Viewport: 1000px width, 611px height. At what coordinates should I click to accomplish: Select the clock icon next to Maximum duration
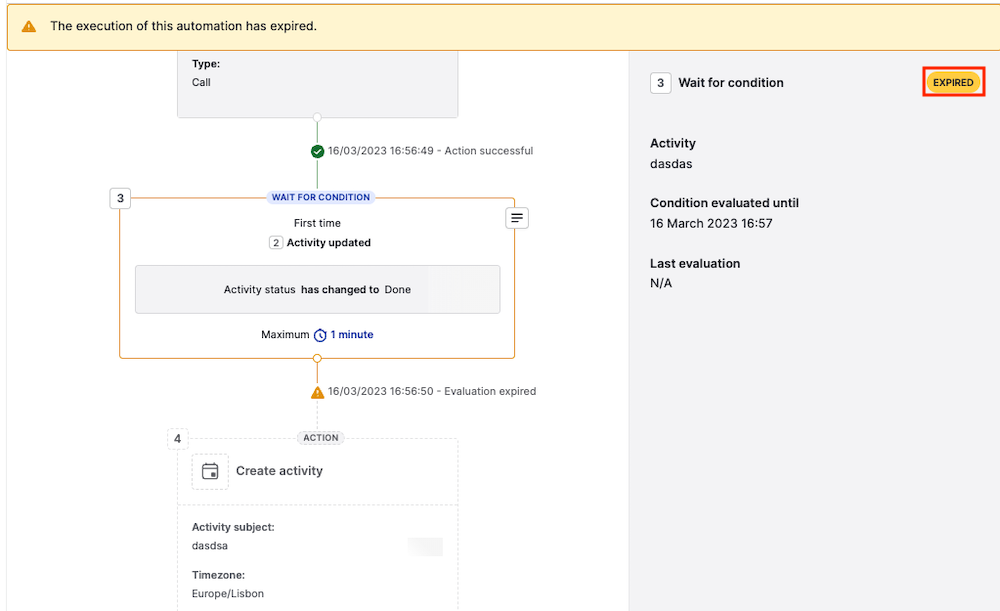click(x=320, y=334)
